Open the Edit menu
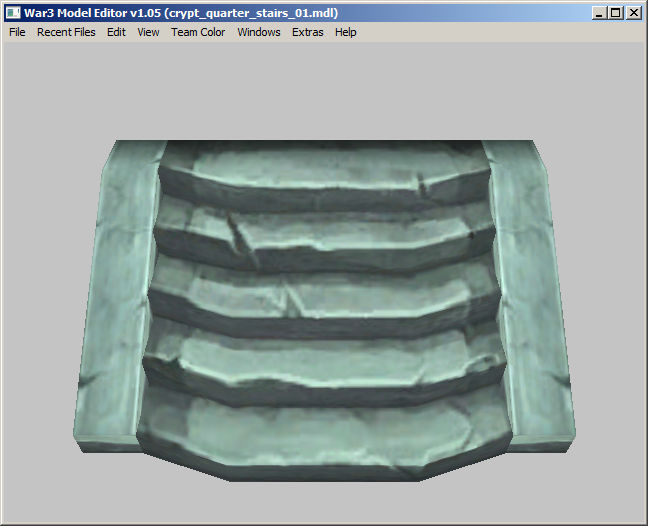 (116, 32)
